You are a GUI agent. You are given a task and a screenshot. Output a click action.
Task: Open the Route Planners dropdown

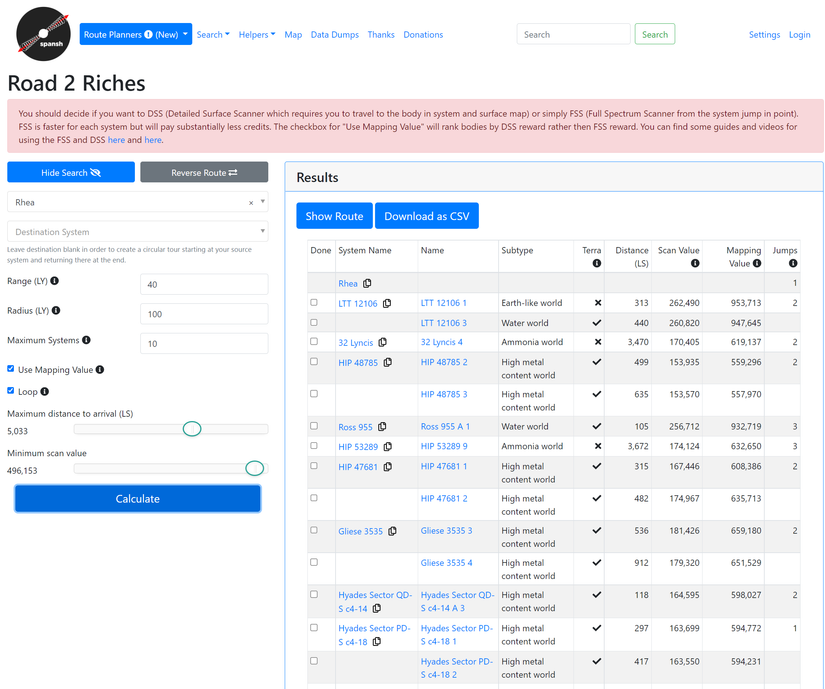pos(135,34)
